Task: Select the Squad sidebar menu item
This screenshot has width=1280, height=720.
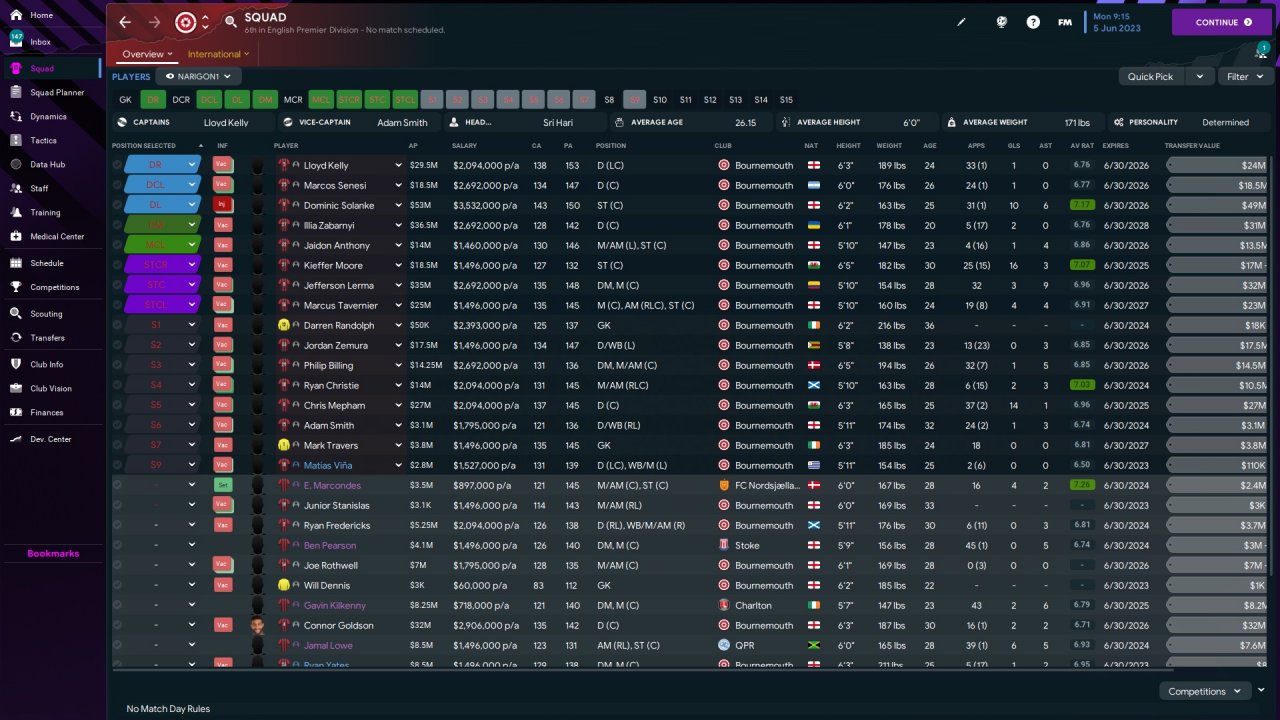Action: click(51, 68)
